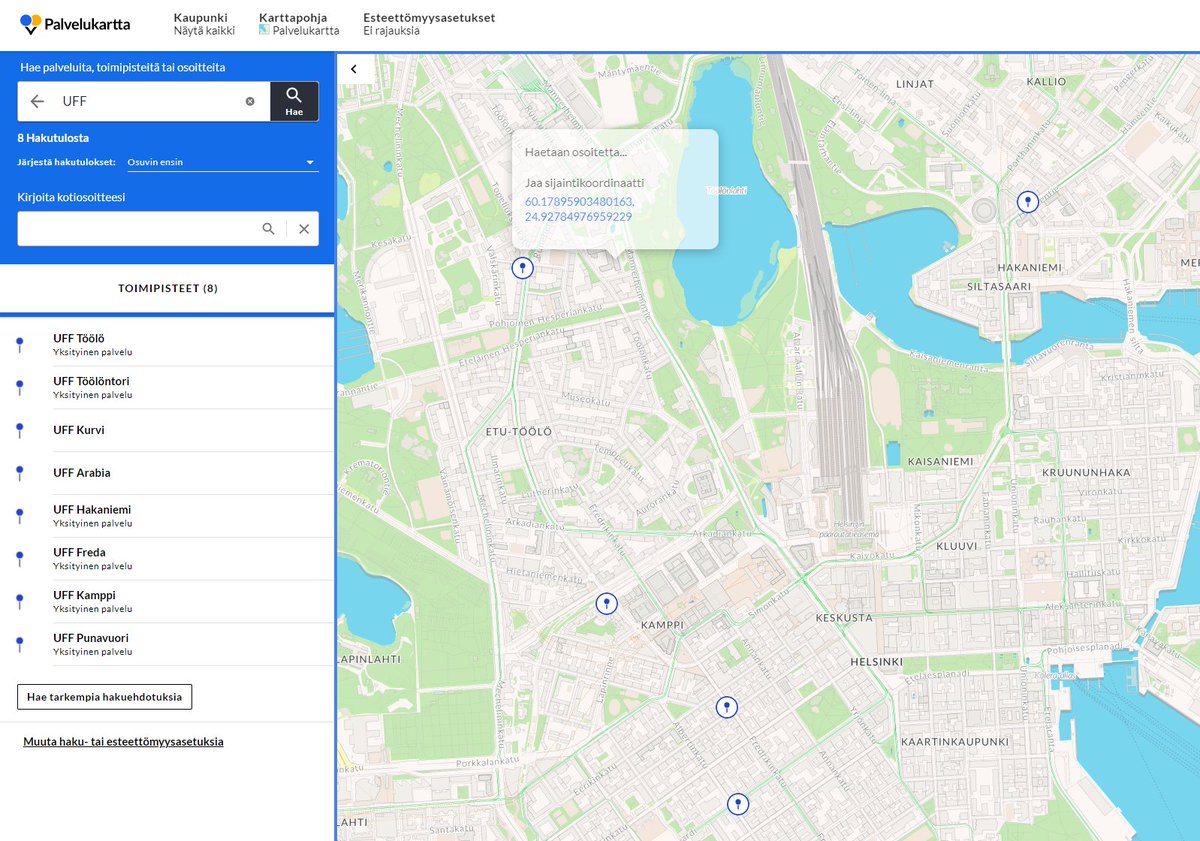Open UFF Kamppi result
The image size is (1200, 841).
167,601
